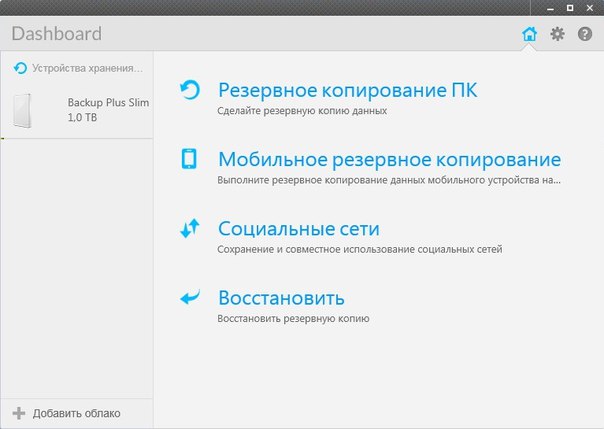Open Мобильное резервное копирование heading
The width and height of the screenshot is (604, 429).
[389, 160]
